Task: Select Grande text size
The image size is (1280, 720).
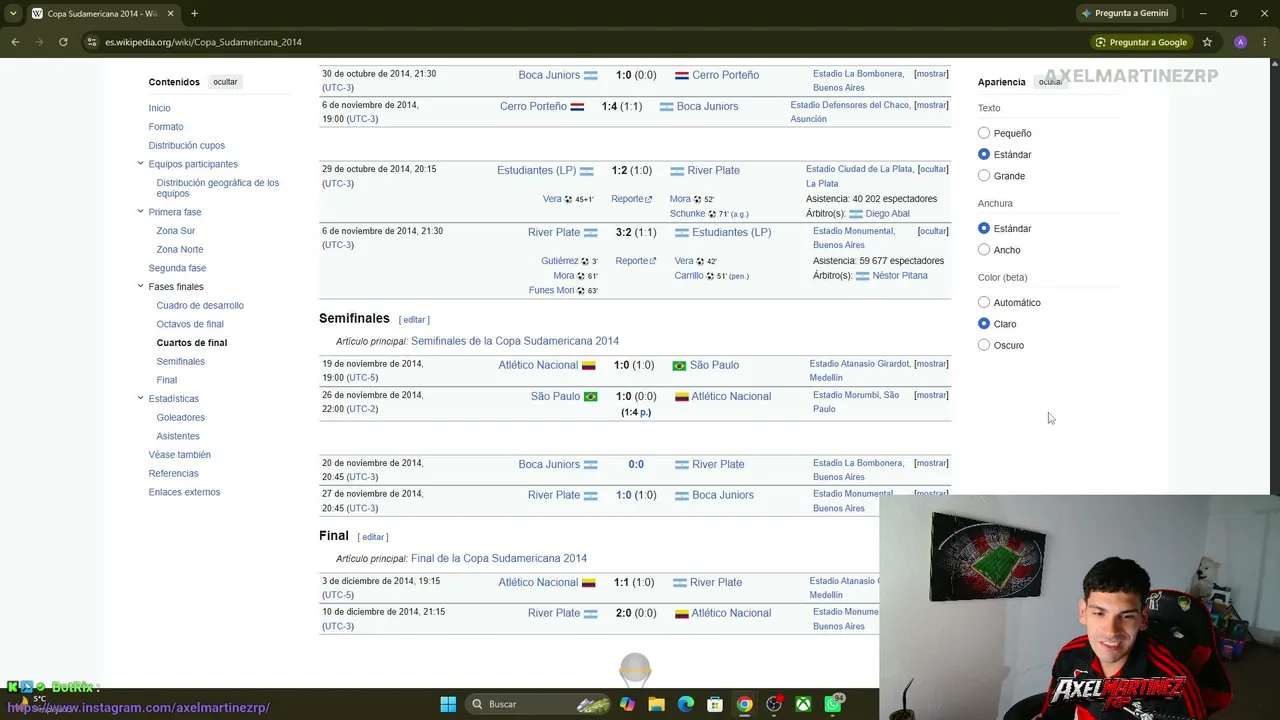Action: 984,176
